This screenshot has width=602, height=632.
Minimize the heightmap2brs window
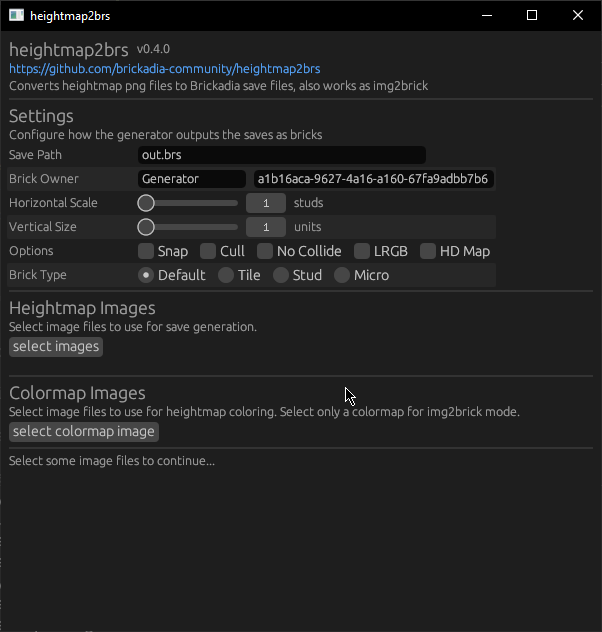tap(487, 15)
